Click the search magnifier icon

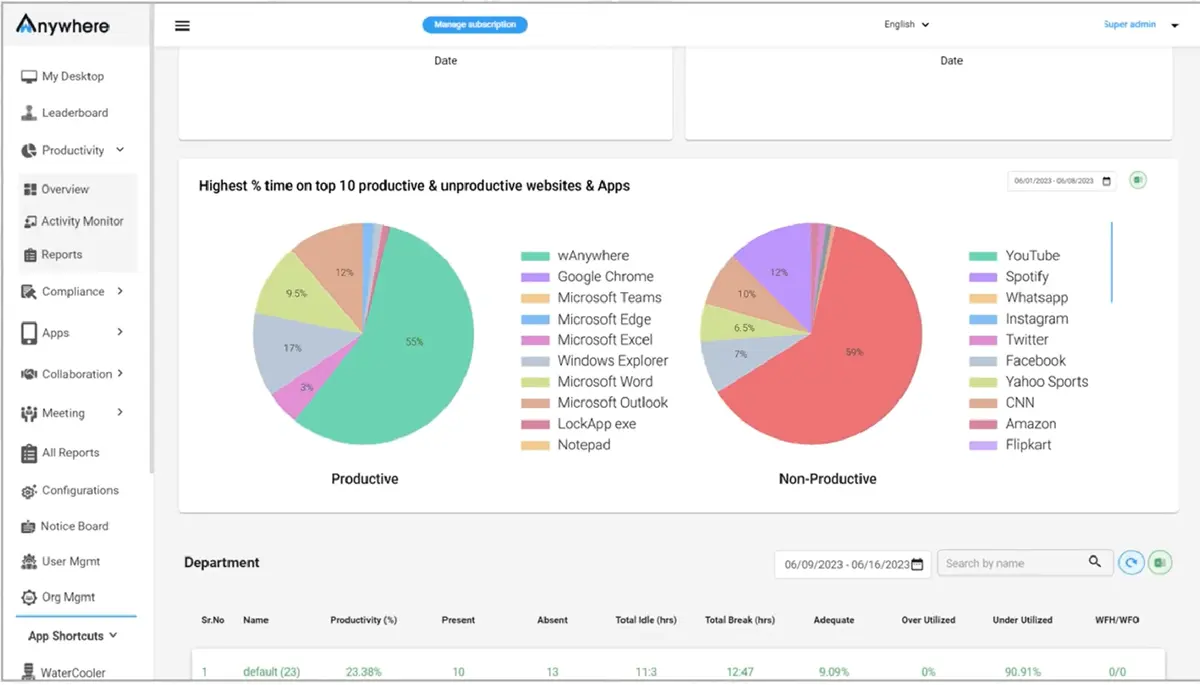[1095, 562]
